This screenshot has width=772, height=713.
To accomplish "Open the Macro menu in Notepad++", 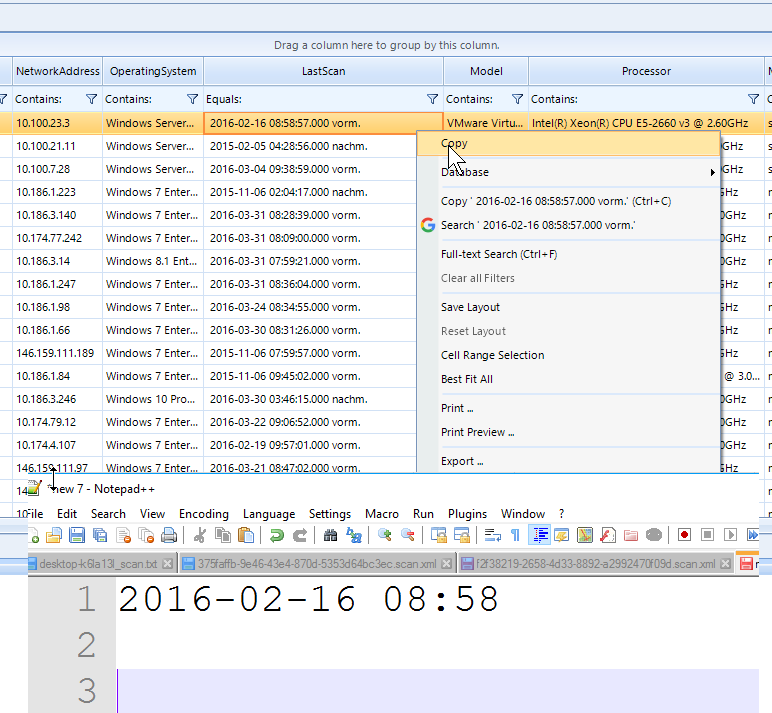I will tap(382, 514).
